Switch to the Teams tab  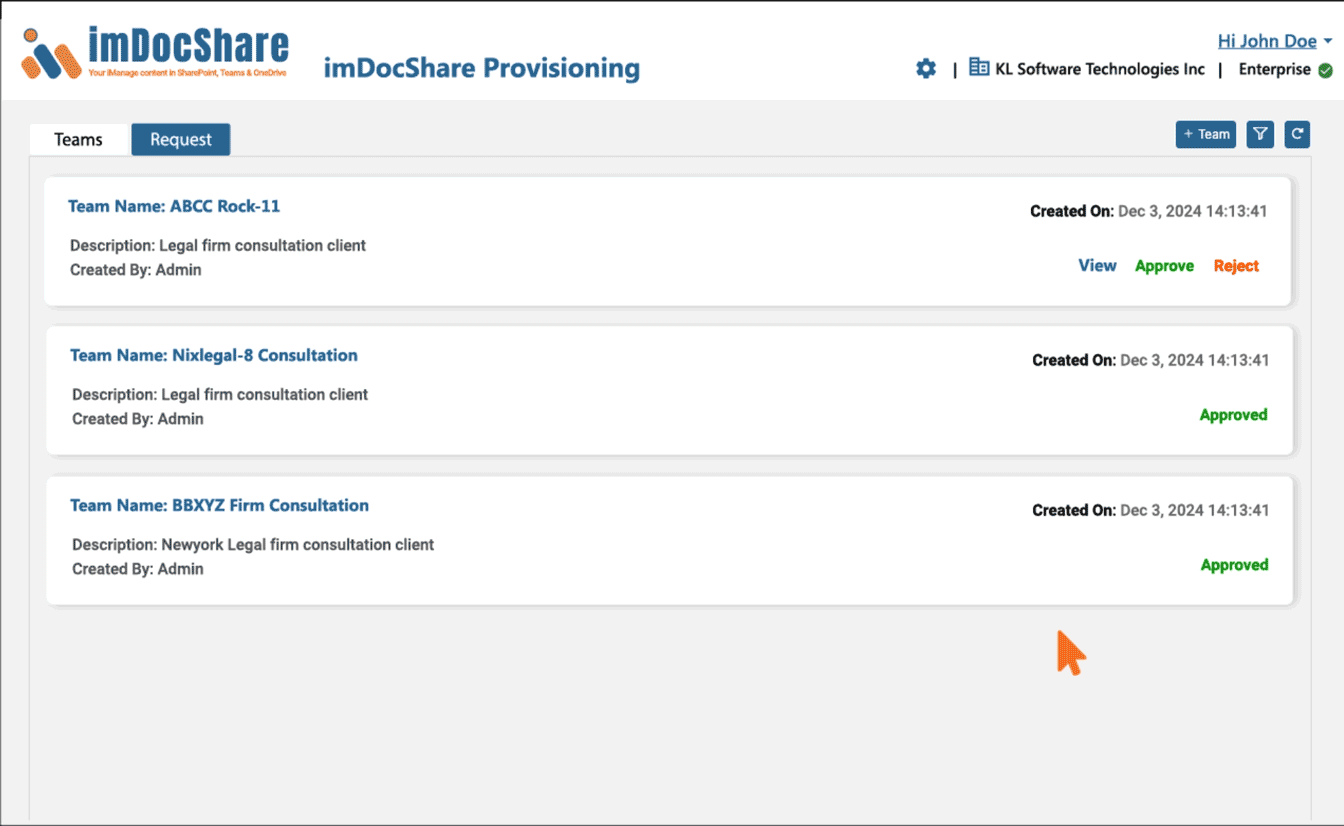tap(78, 139)
